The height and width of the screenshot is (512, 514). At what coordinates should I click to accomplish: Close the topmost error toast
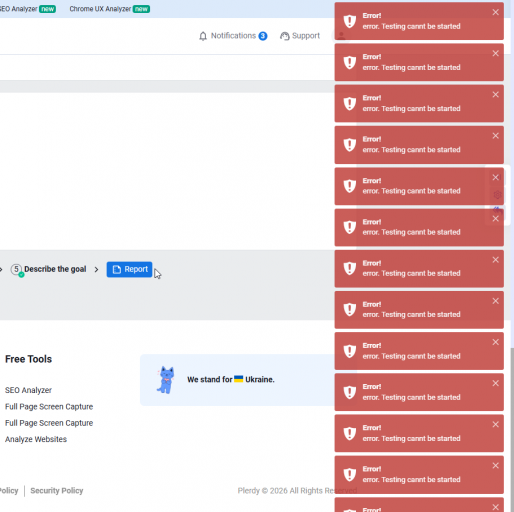[x=496, y=12]
